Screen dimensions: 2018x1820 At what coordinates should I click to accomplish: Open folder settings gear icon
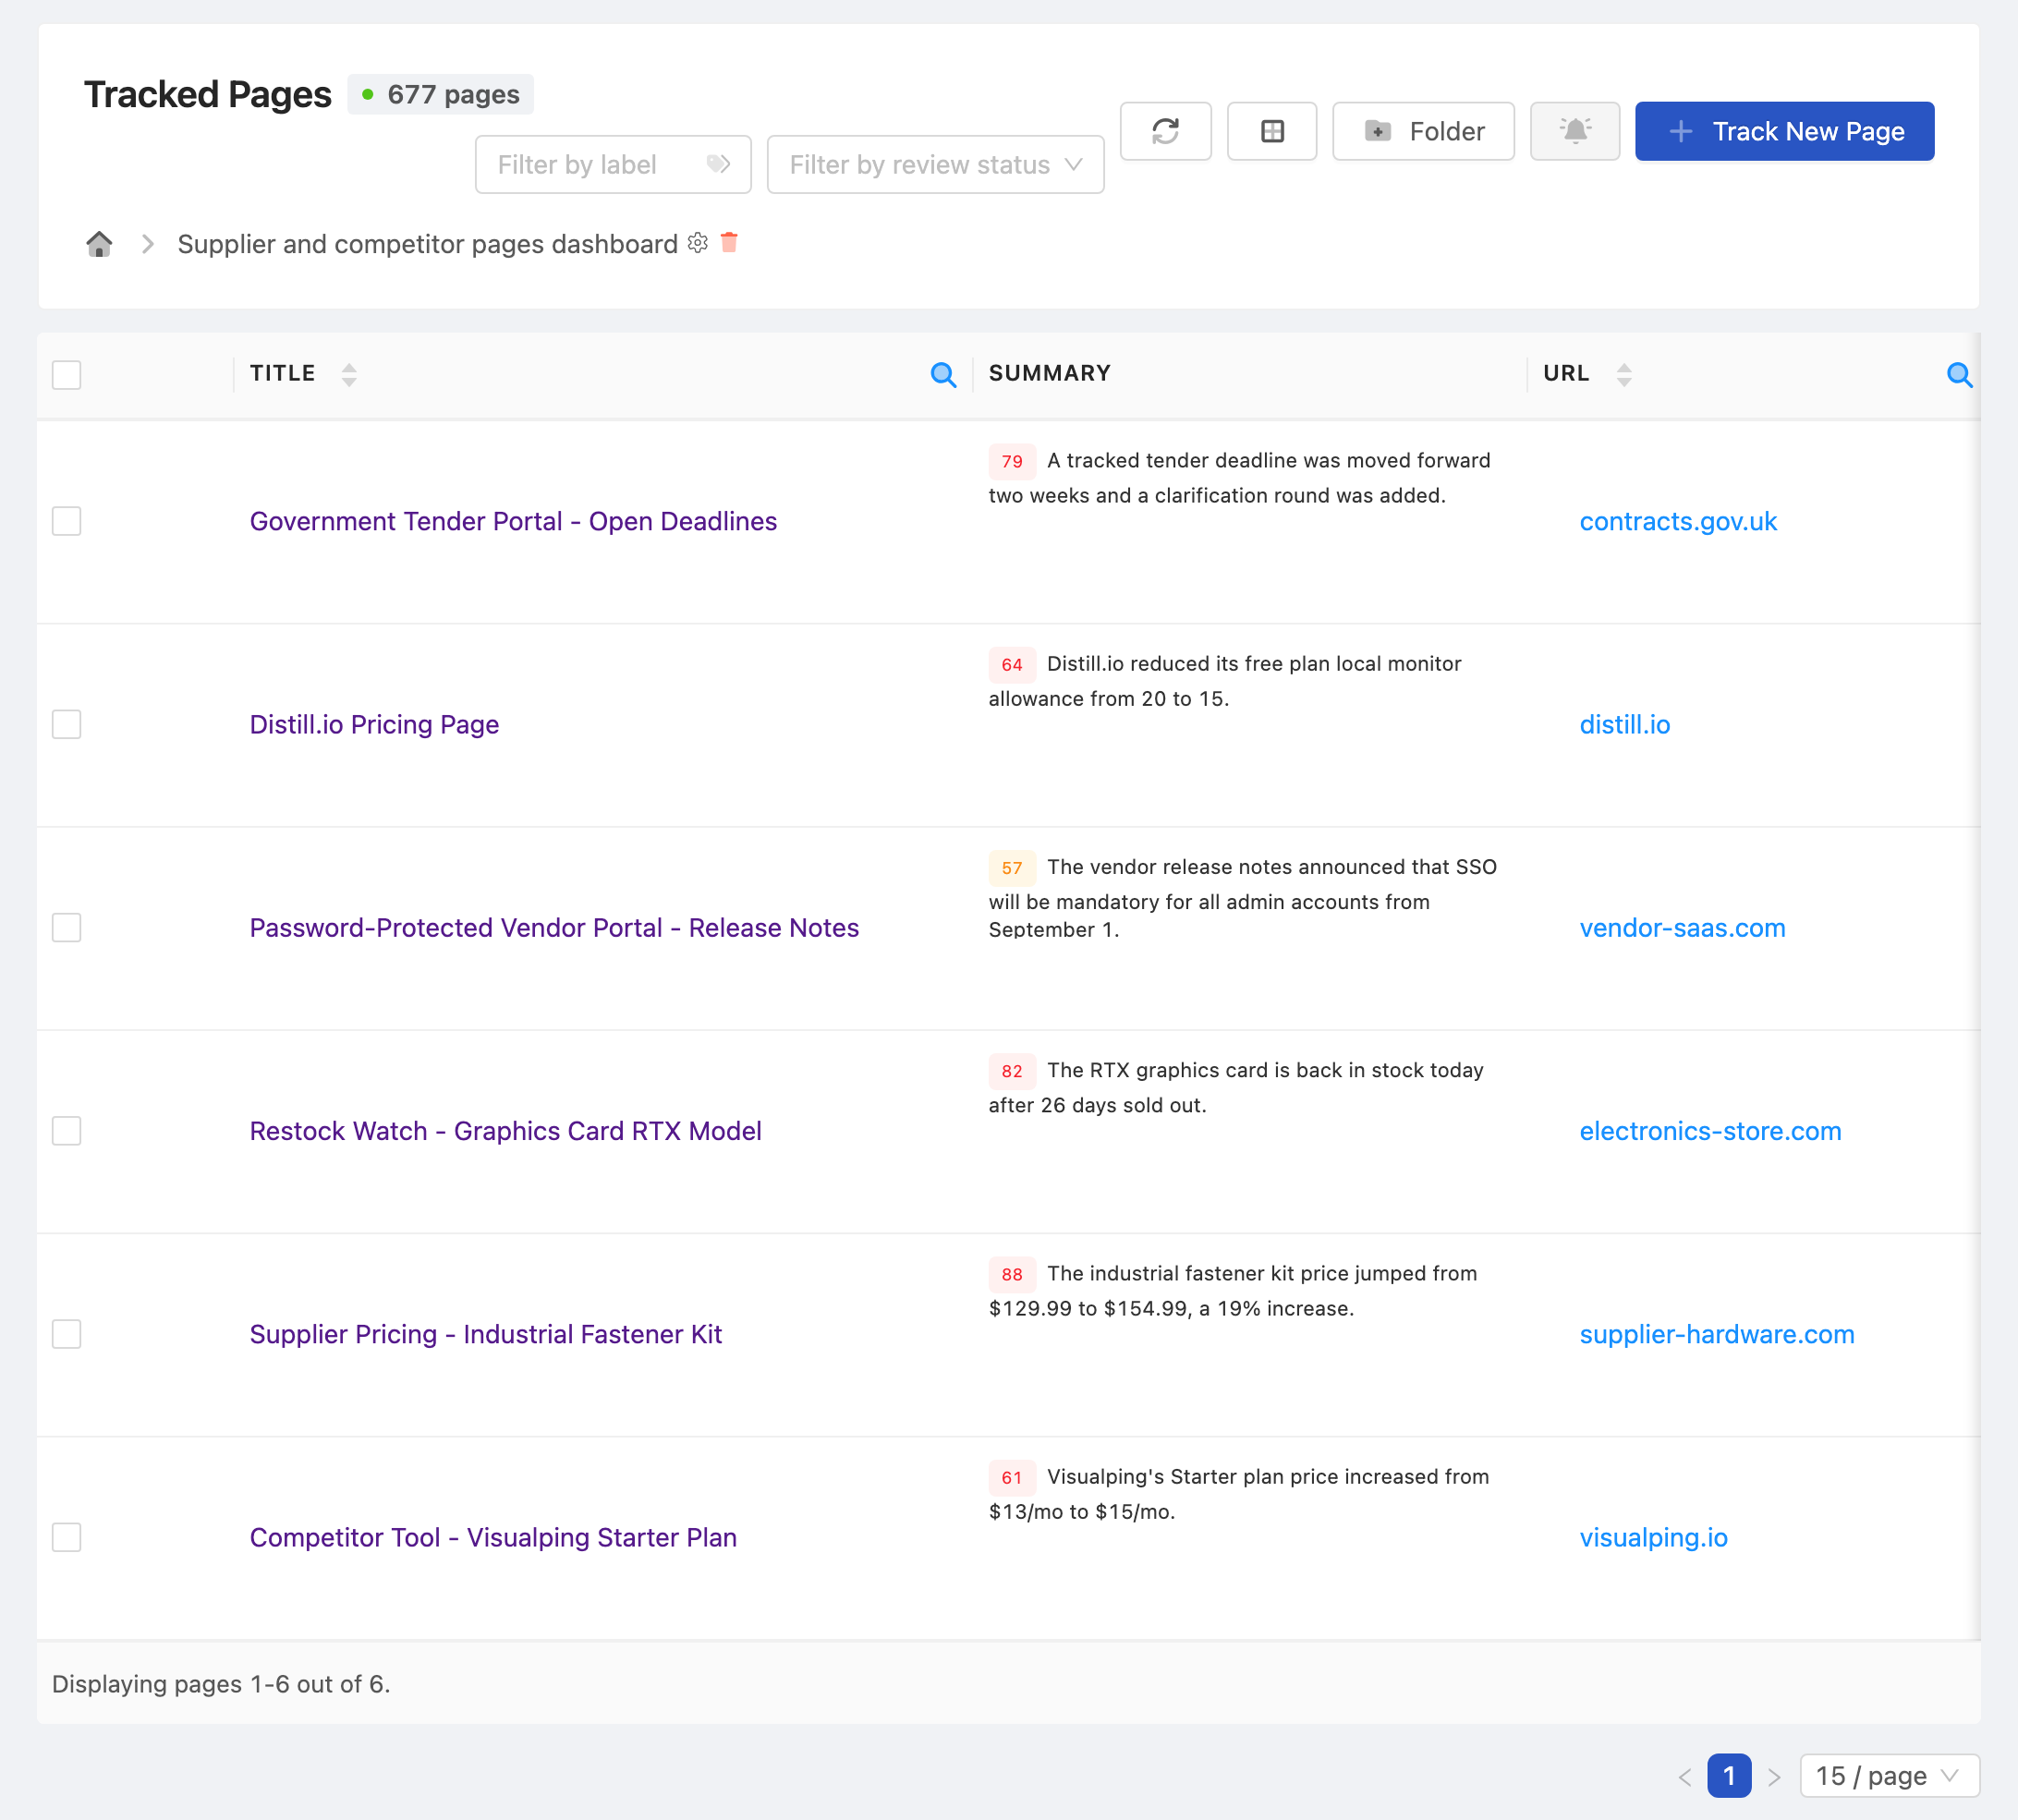[698, 243]
